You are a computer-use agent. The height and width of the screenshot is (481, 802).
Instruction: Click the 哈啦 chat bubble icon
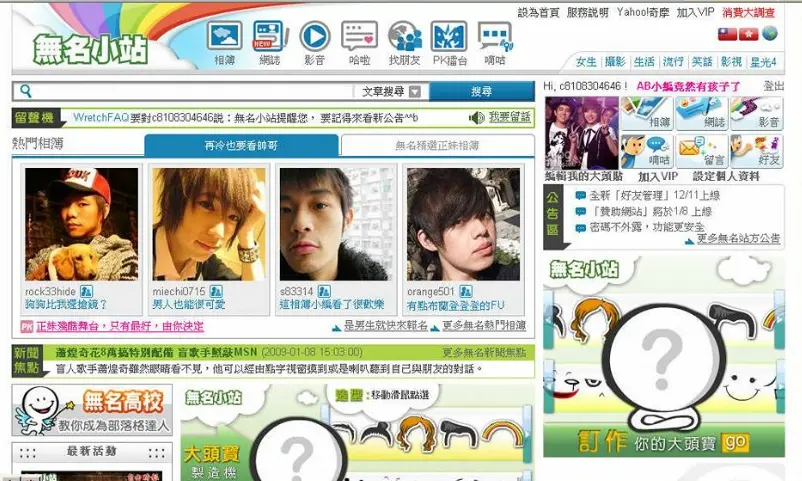point(359,37)
